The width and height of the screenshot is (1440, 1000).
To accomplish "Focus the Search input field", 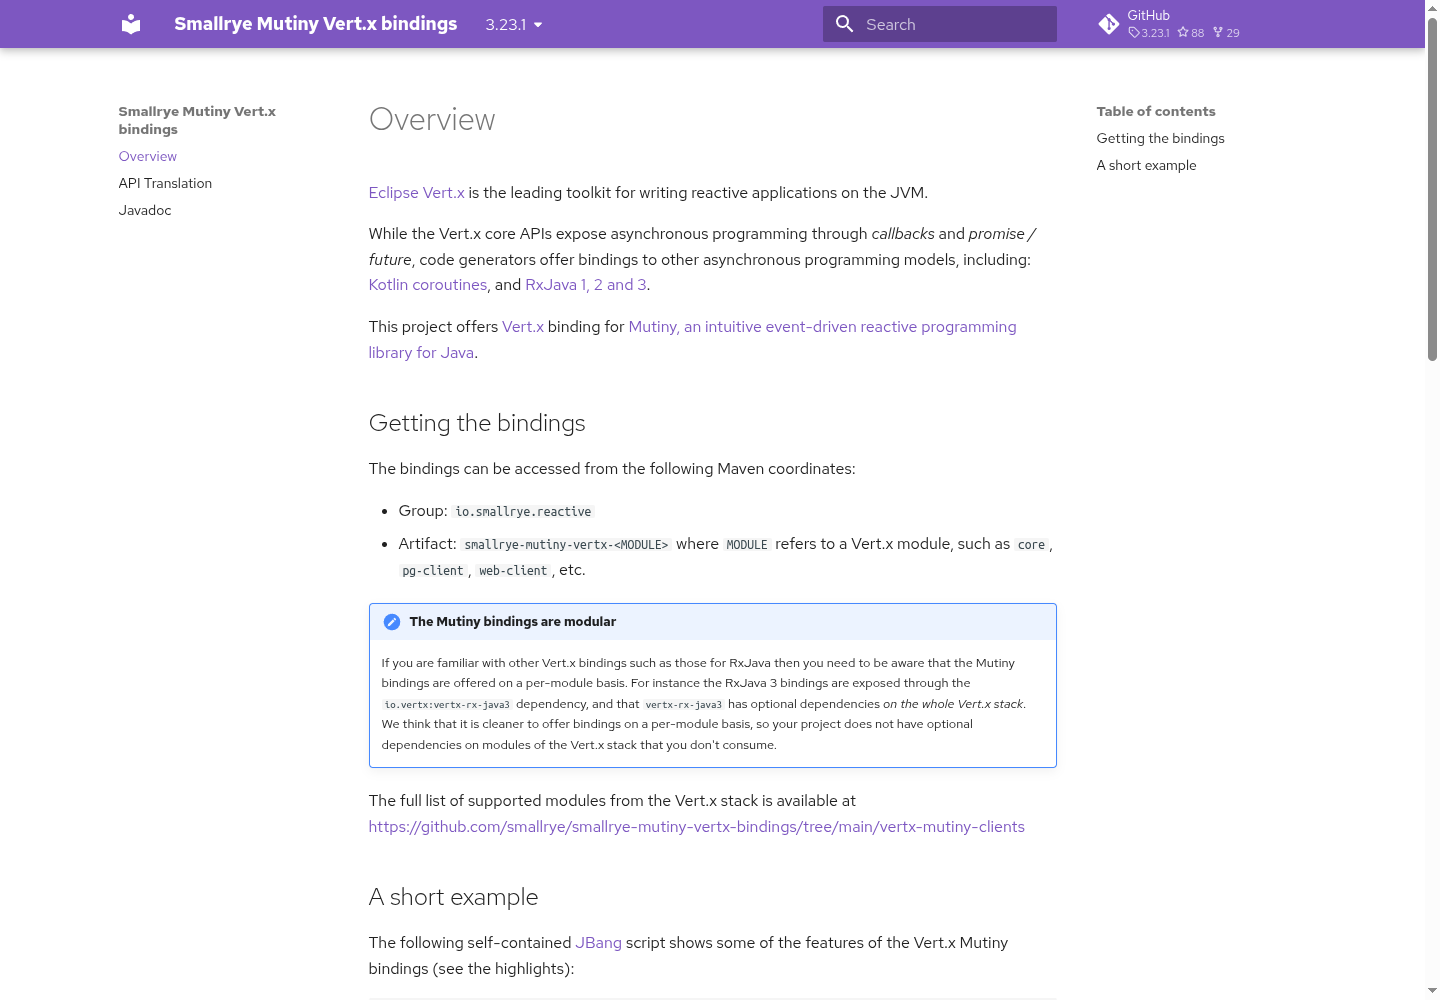I will pos(940,24).
